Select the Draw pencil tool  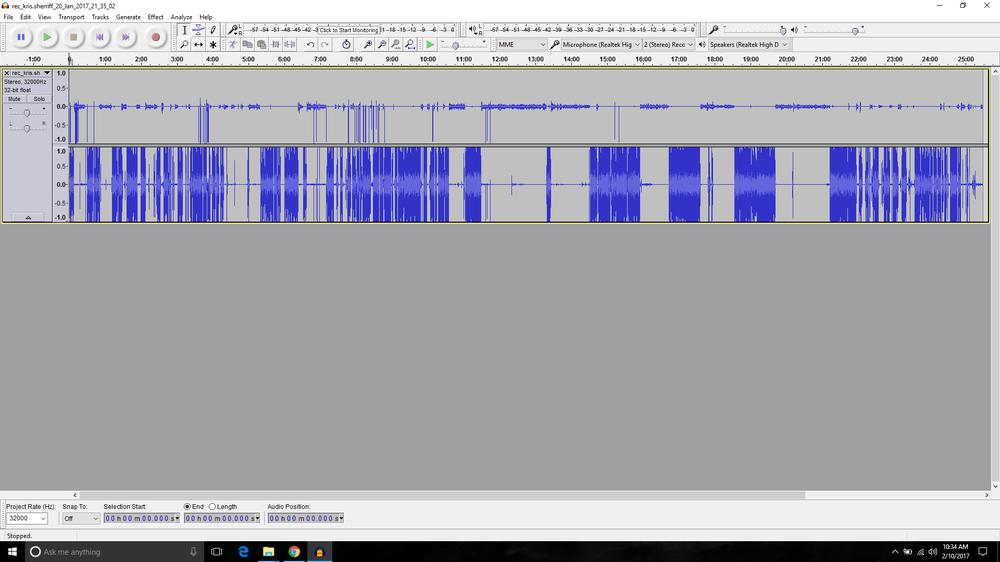click(212, 30)
